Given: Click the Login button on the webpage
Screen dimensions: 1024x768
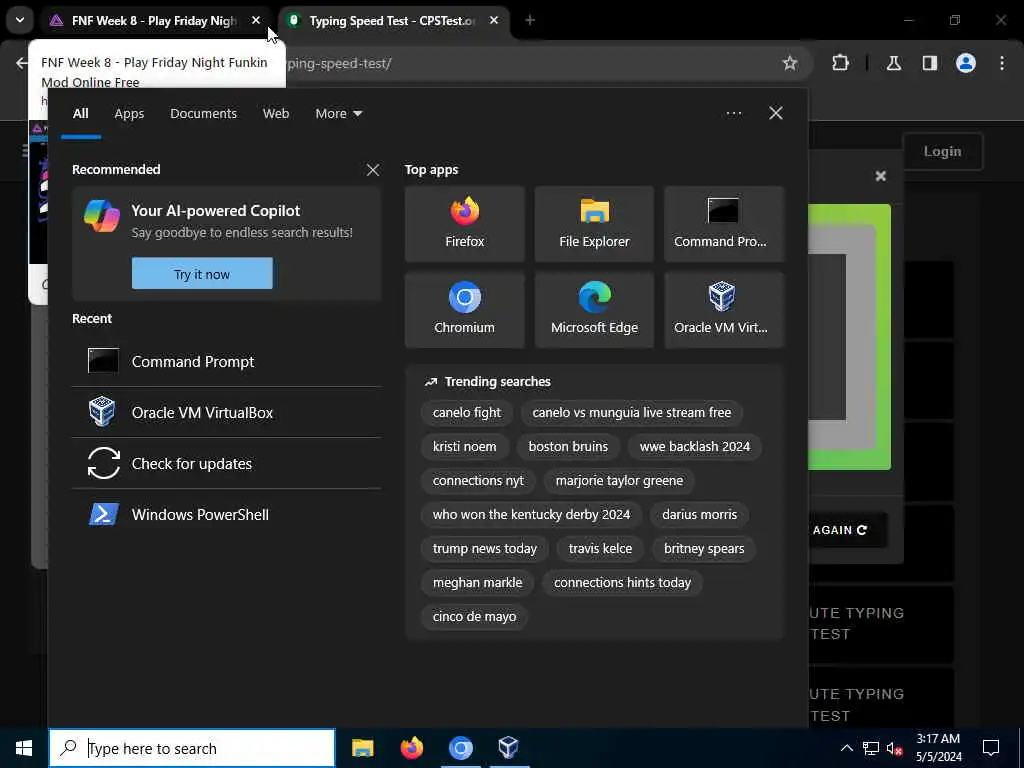Looking at the screenshot, I should click(x=942, y=151).
